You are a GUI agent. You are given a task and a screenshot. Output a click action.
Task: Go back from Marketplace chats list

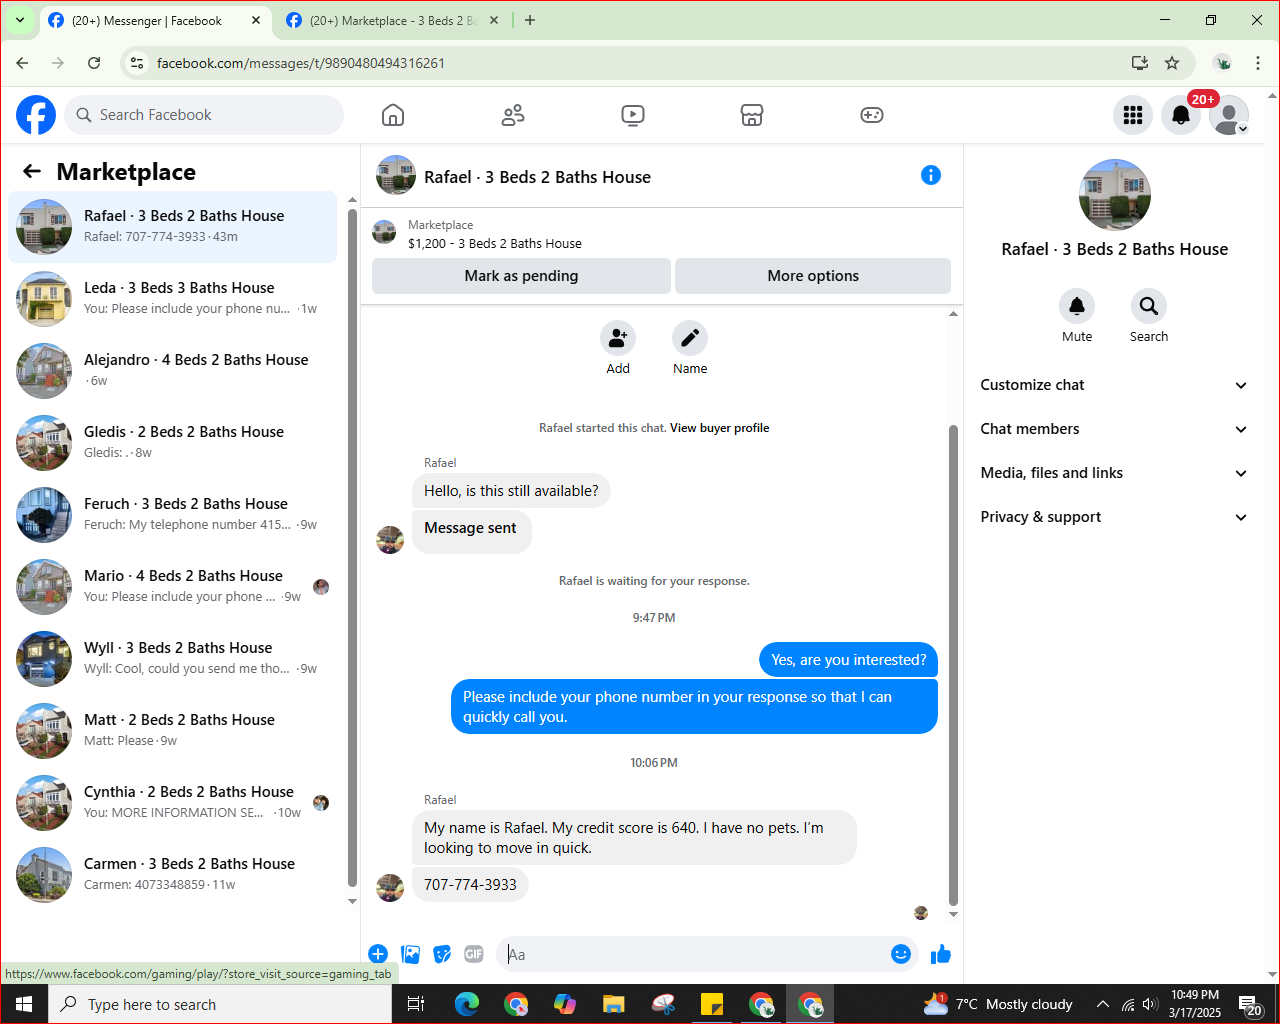pyautogui.click(x=32, y=172)
